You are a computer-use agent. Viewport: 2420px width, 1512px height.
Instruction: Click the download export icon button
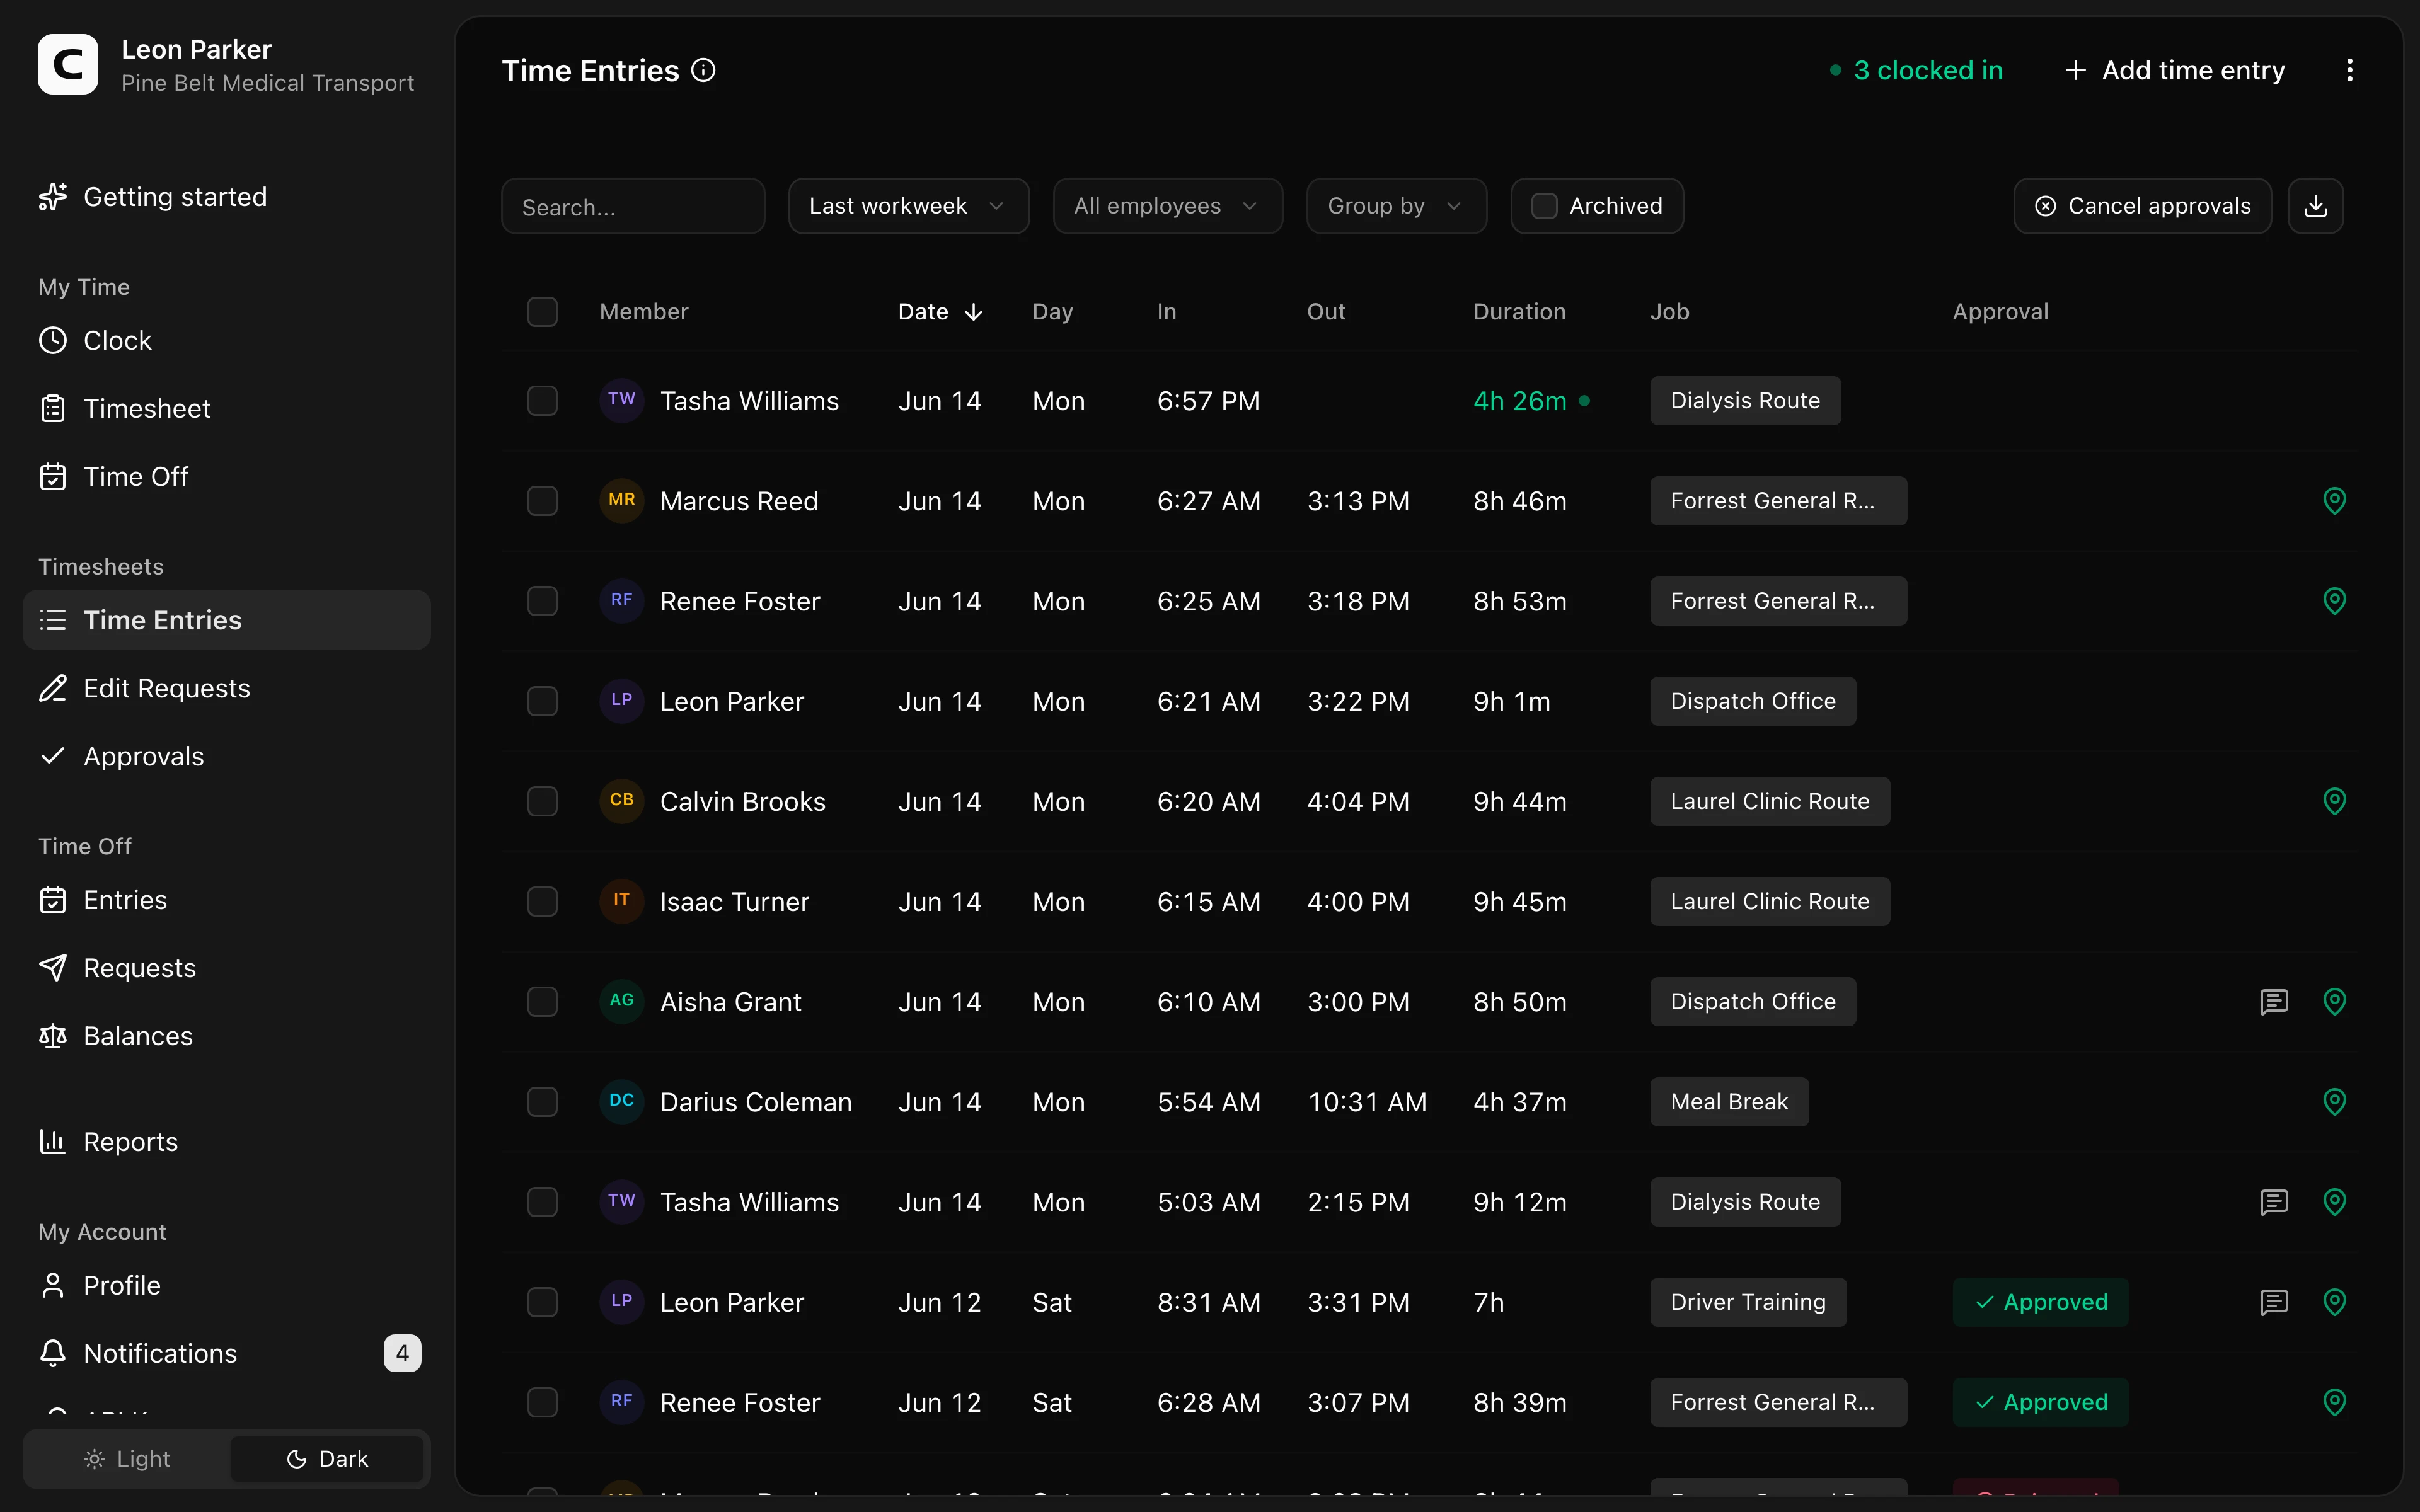(2315, 206)
